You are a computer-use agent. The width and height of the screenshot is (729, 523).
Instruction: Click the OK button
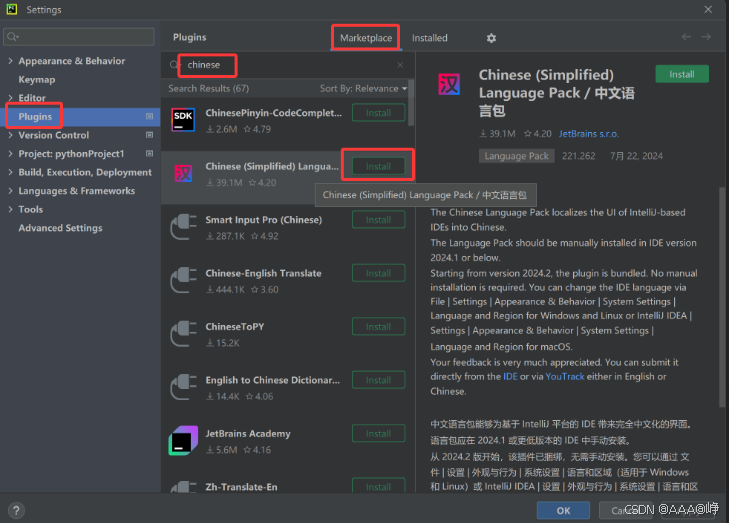pos(563,510)
